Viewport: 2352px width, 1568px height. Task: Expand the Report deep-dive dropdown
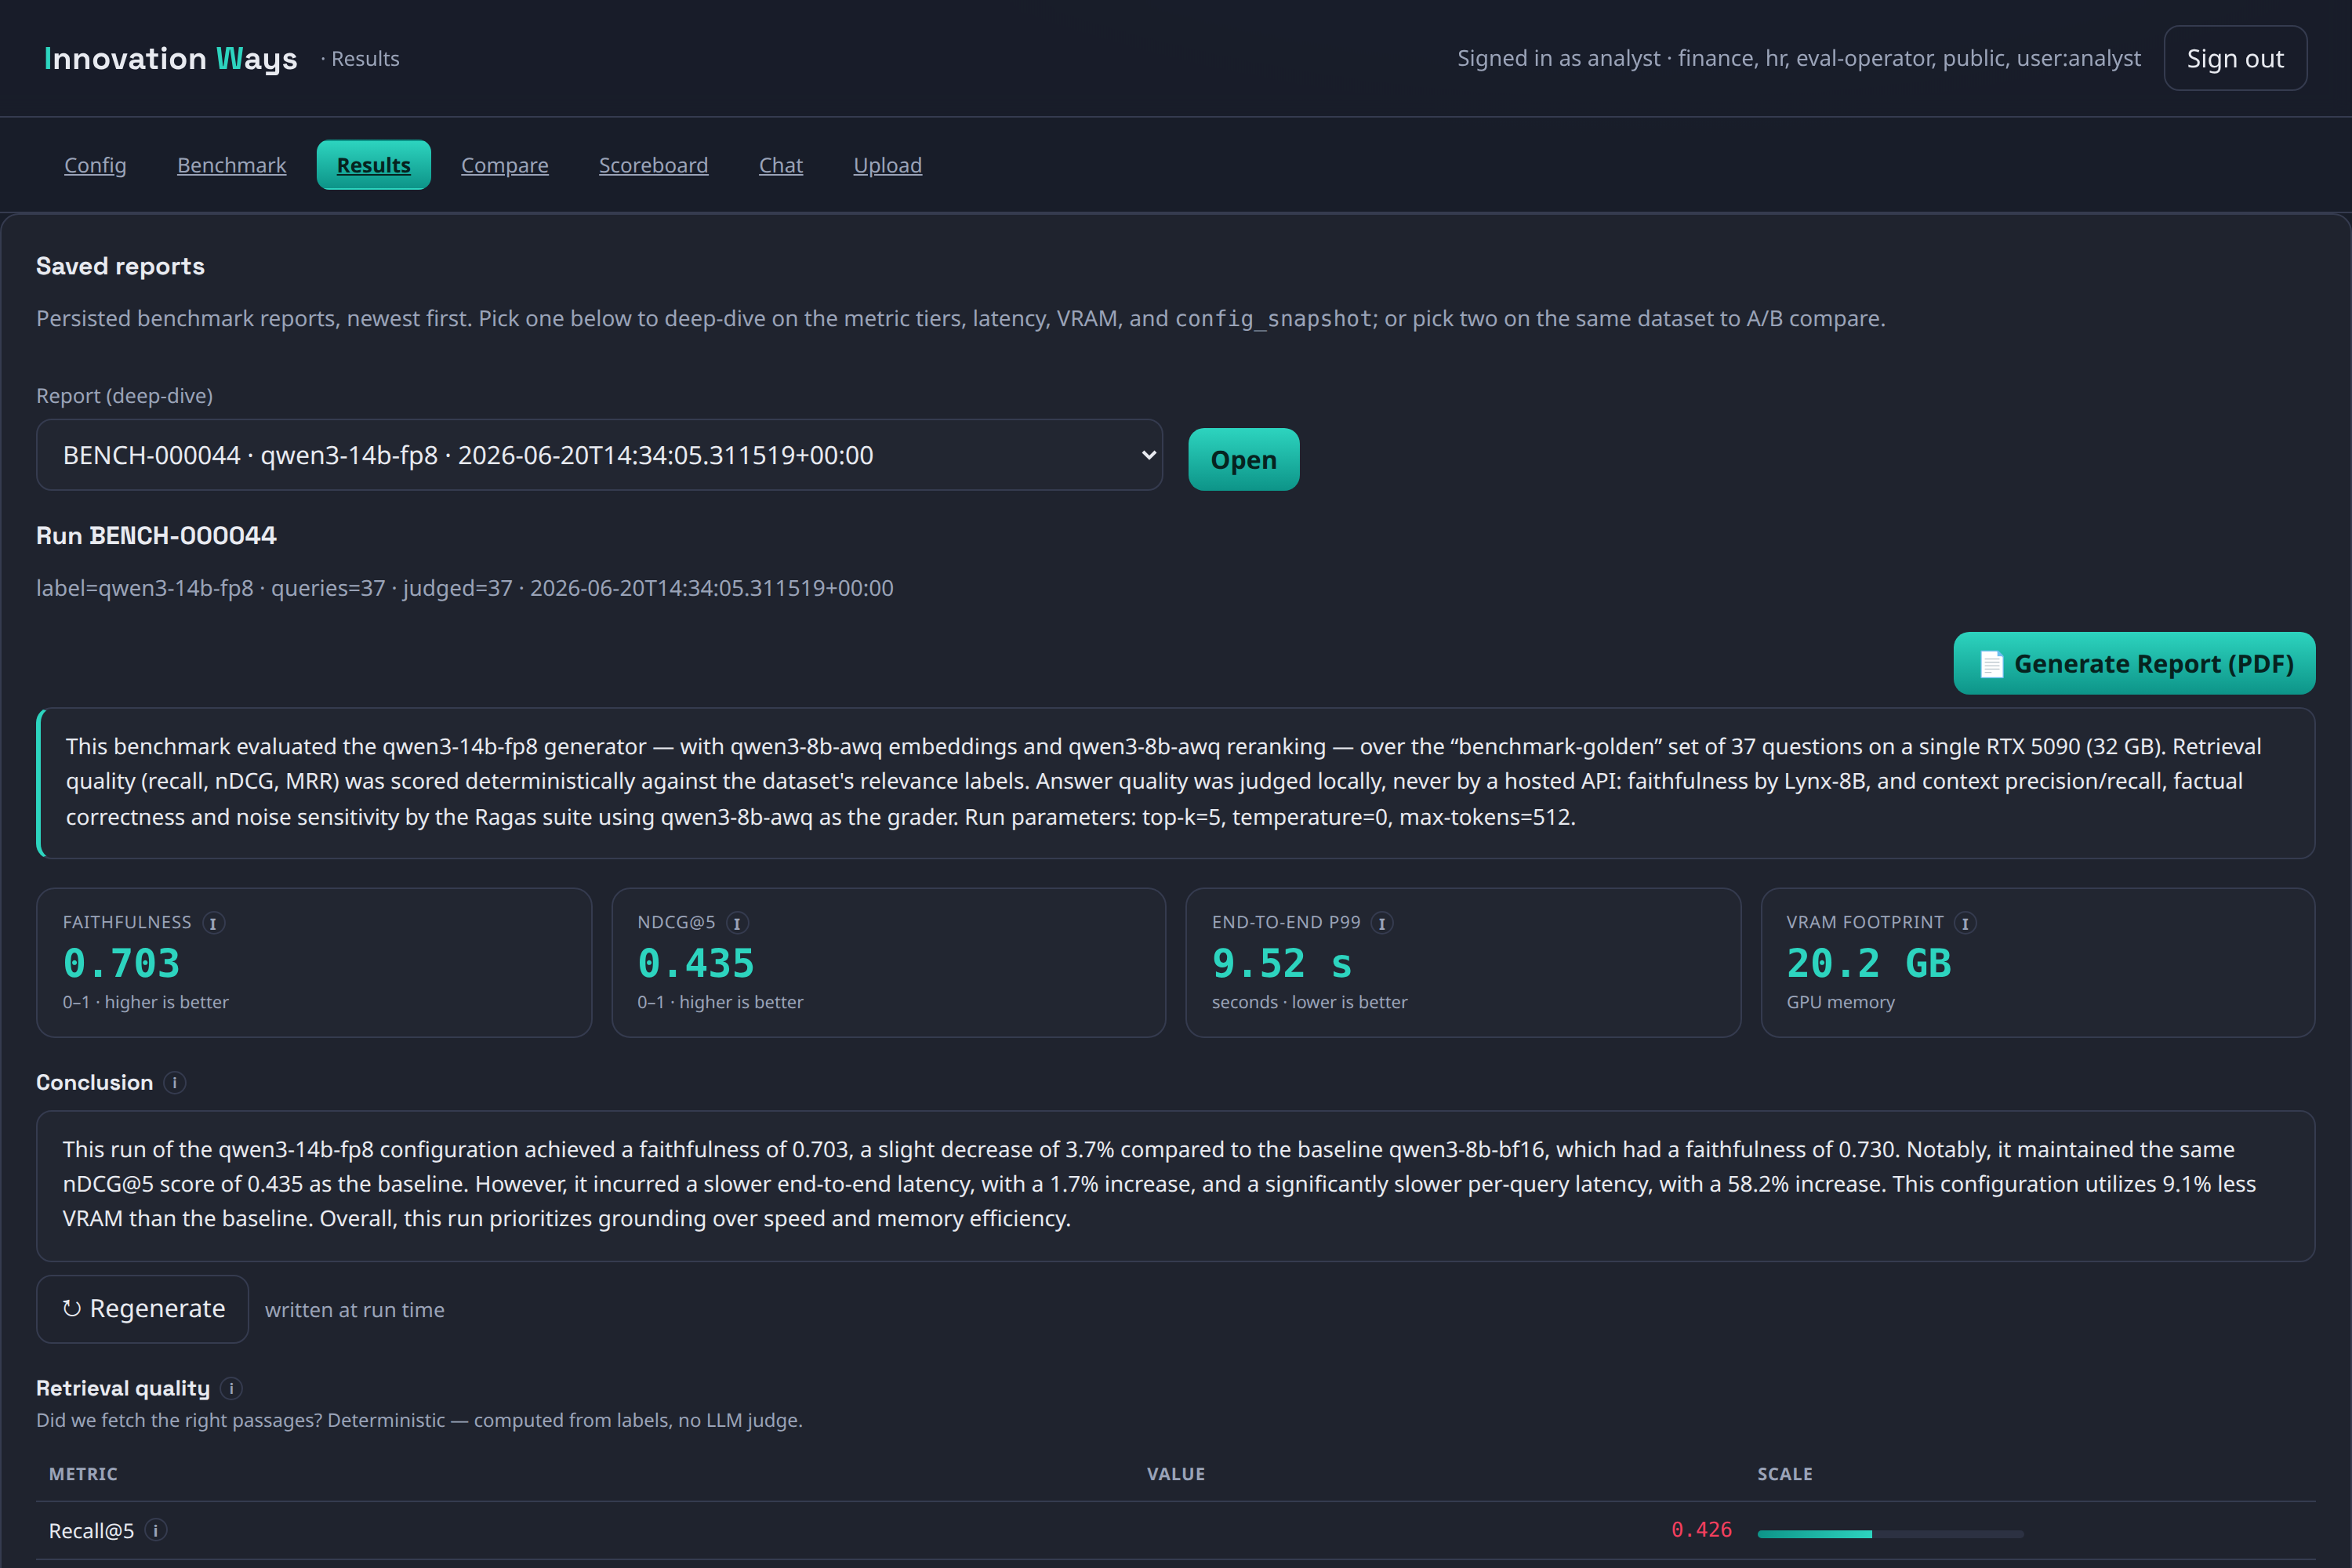599,455
